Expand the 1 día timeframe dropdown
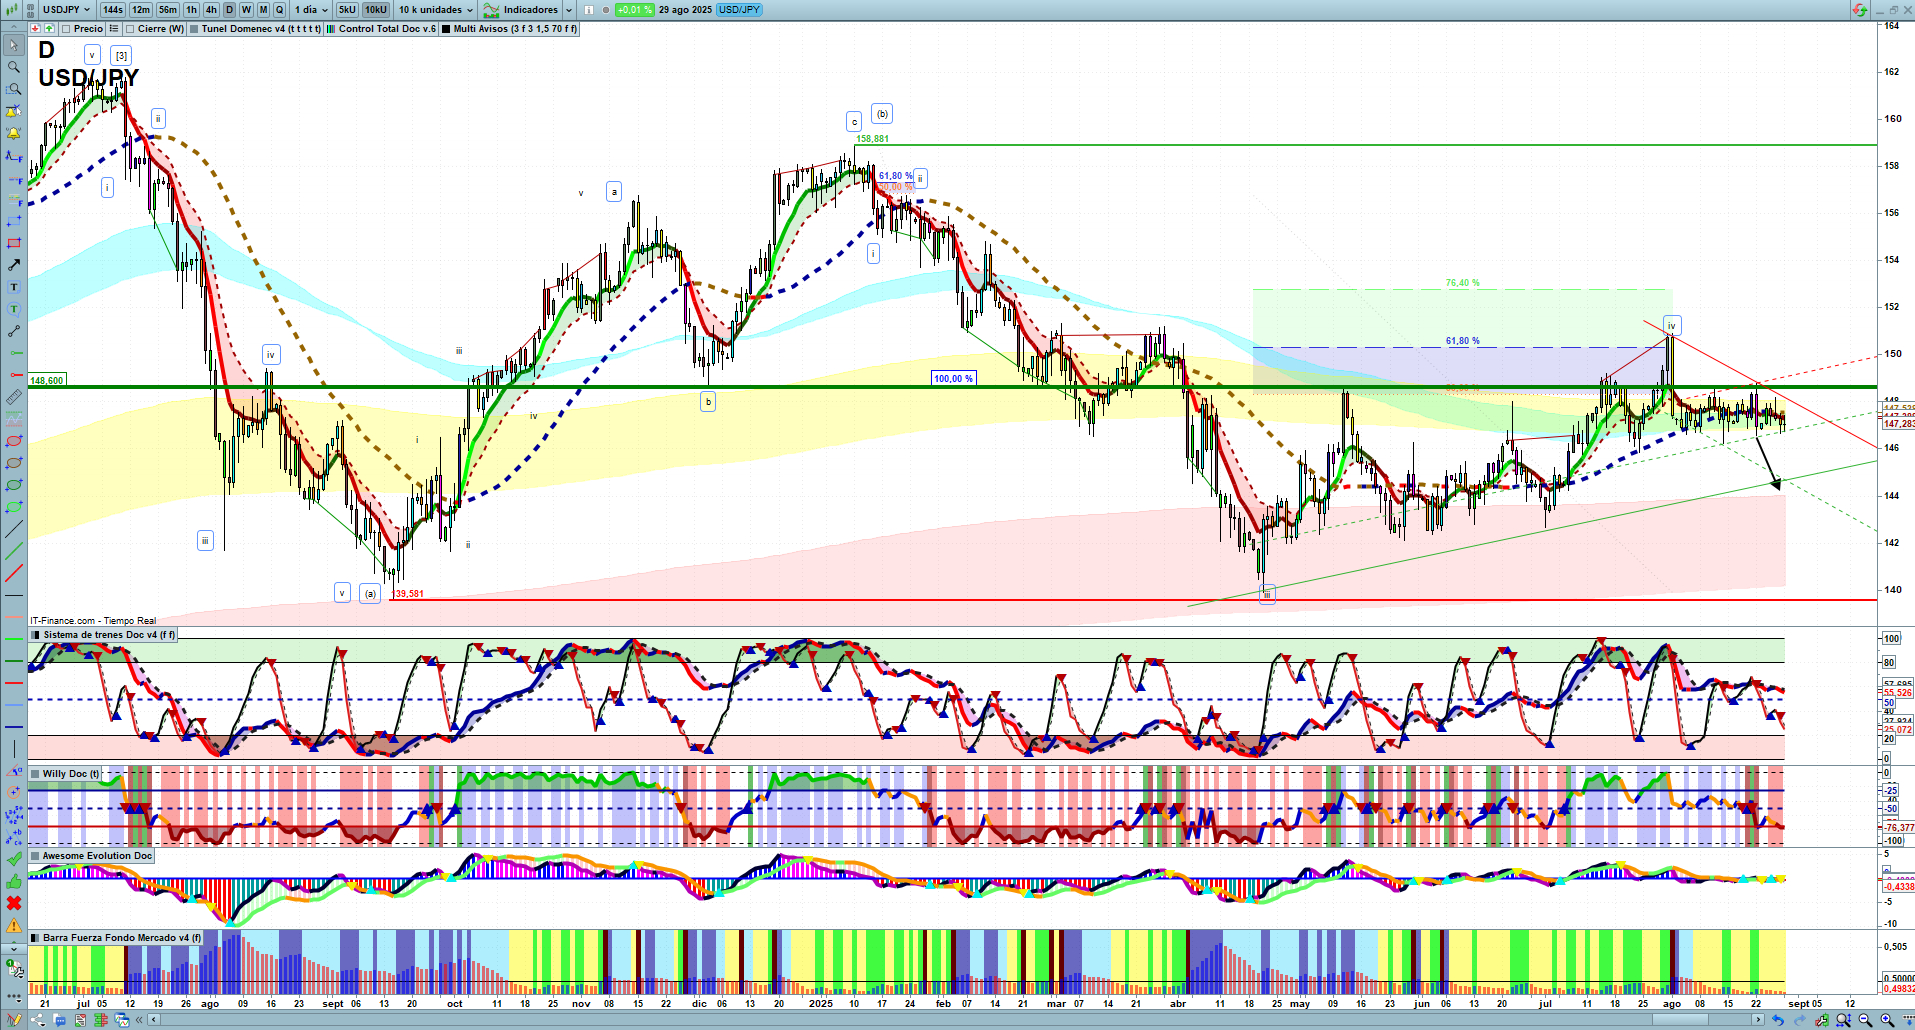Image resolution: width=1915 pixels, height=1030 pixels. pyautogui.click(x=311, y=10)
